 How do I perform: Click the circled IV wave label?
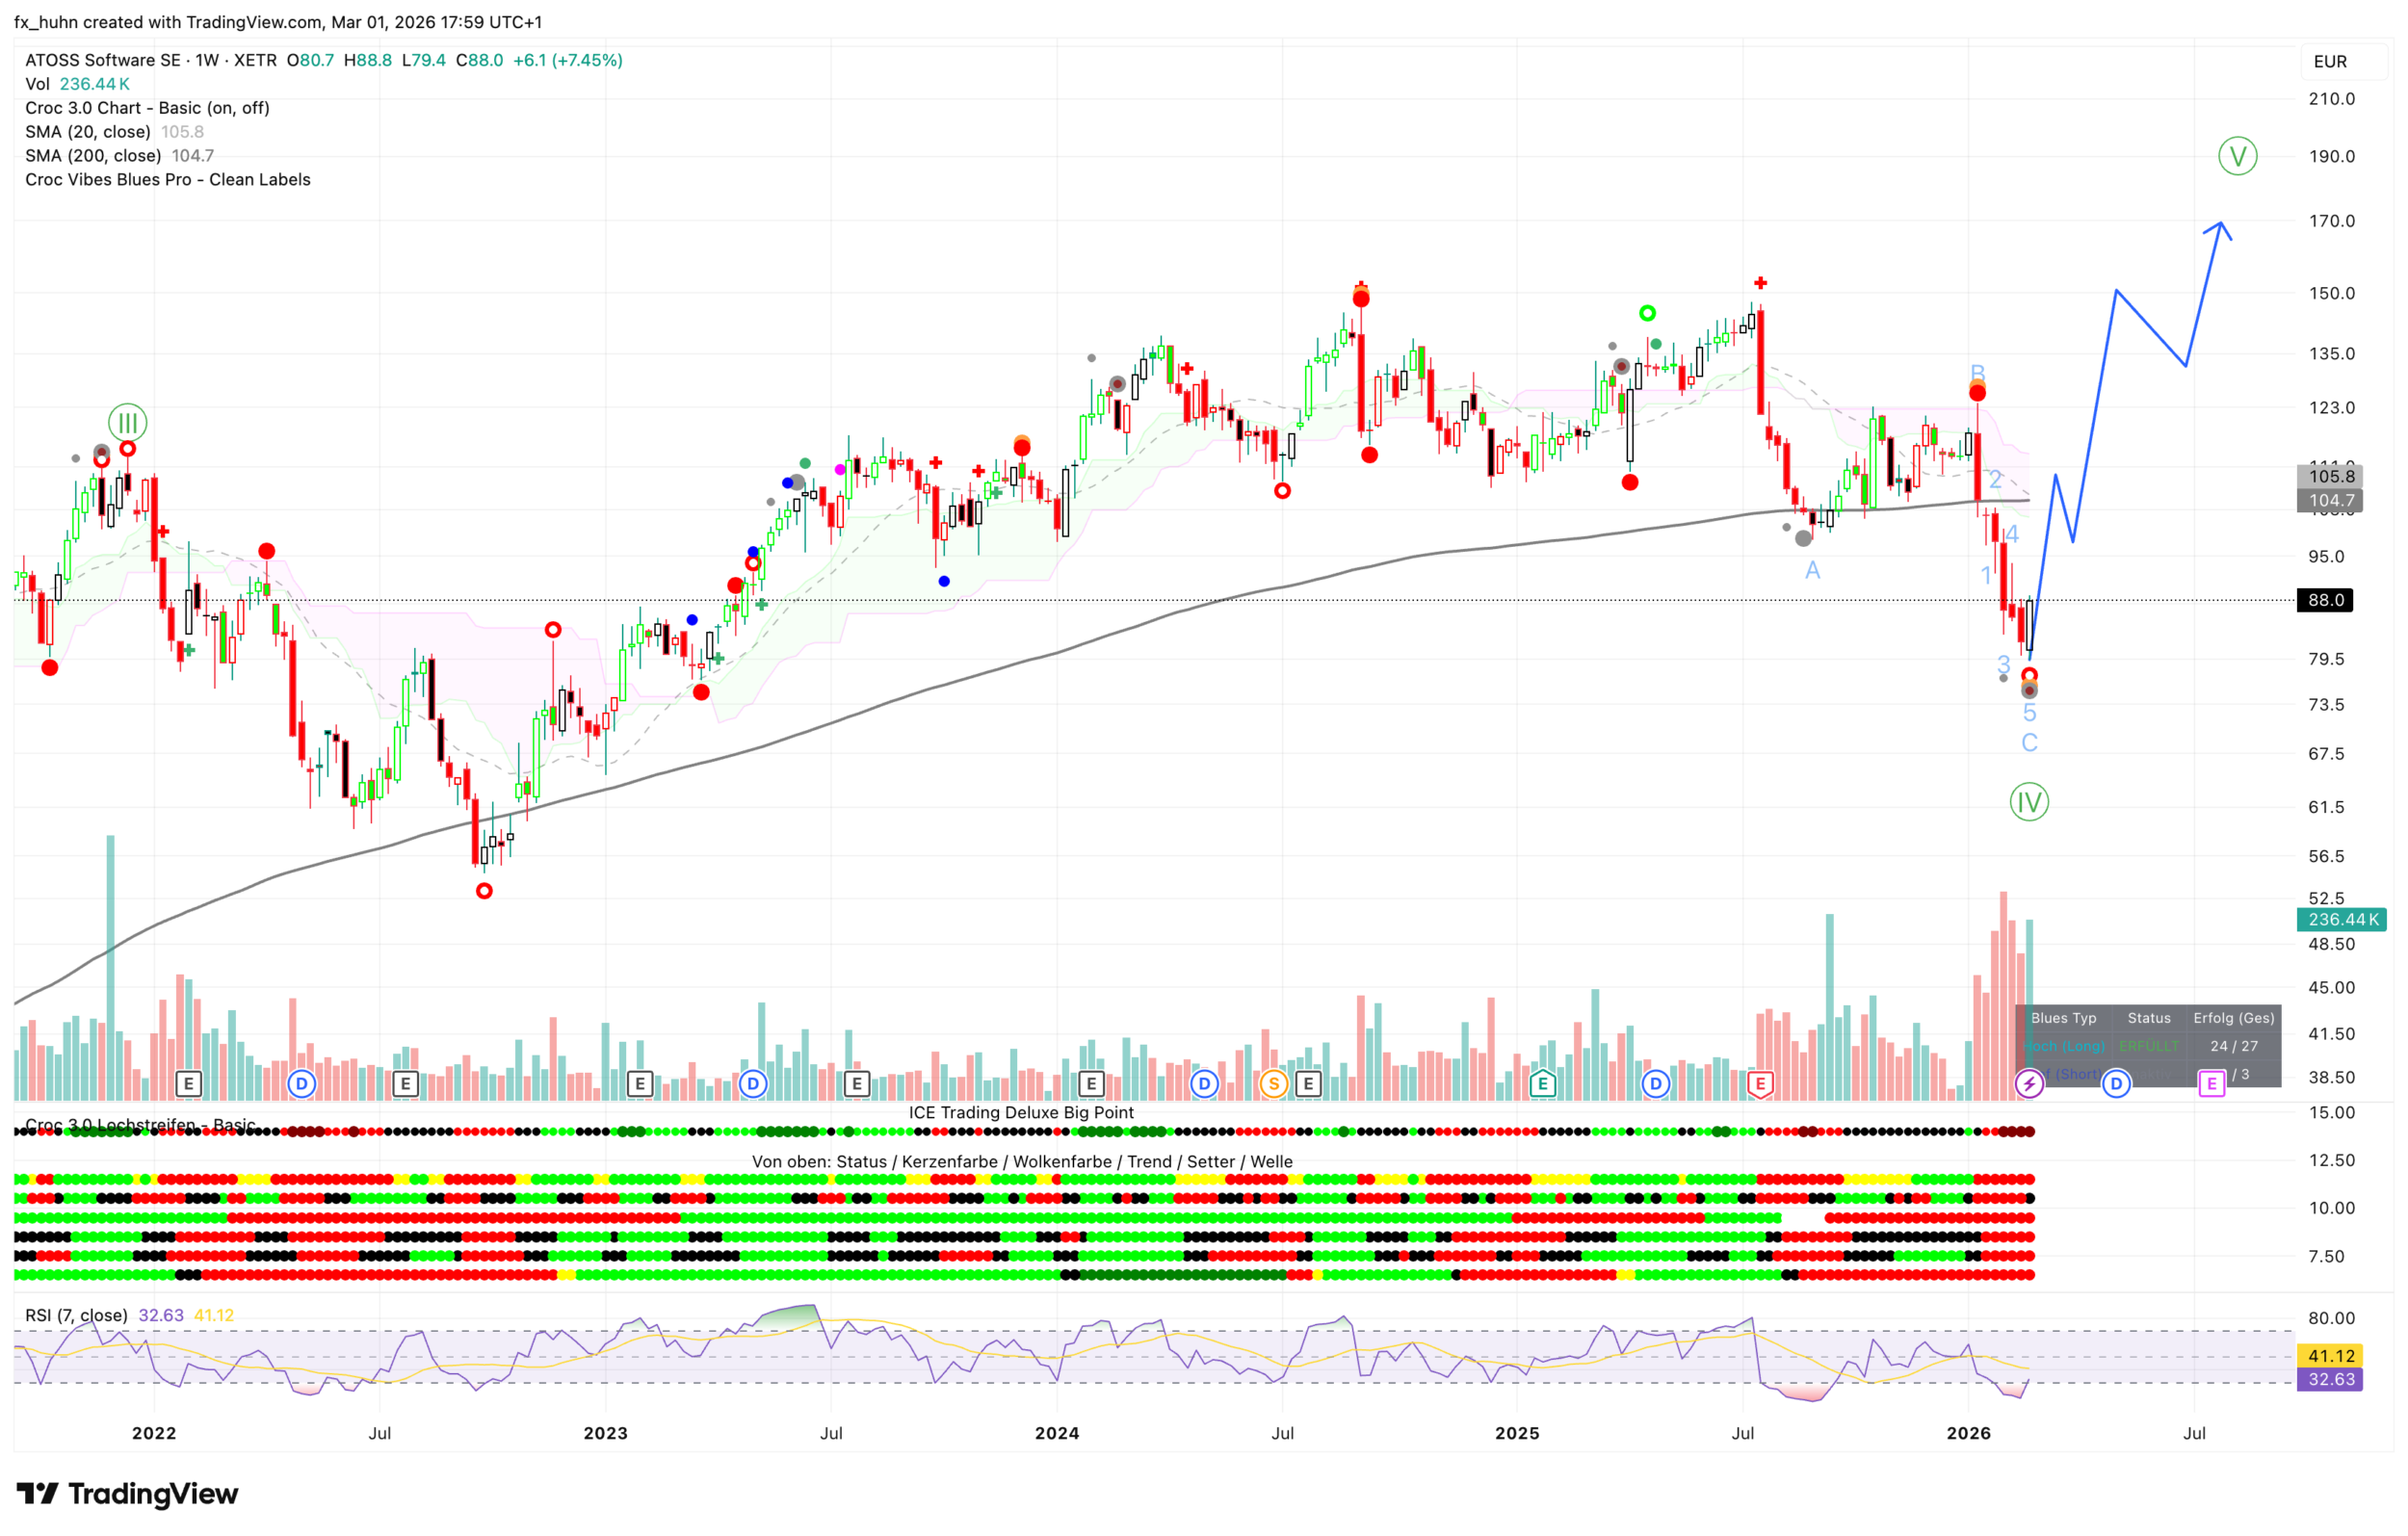(x=2029, y=802)
